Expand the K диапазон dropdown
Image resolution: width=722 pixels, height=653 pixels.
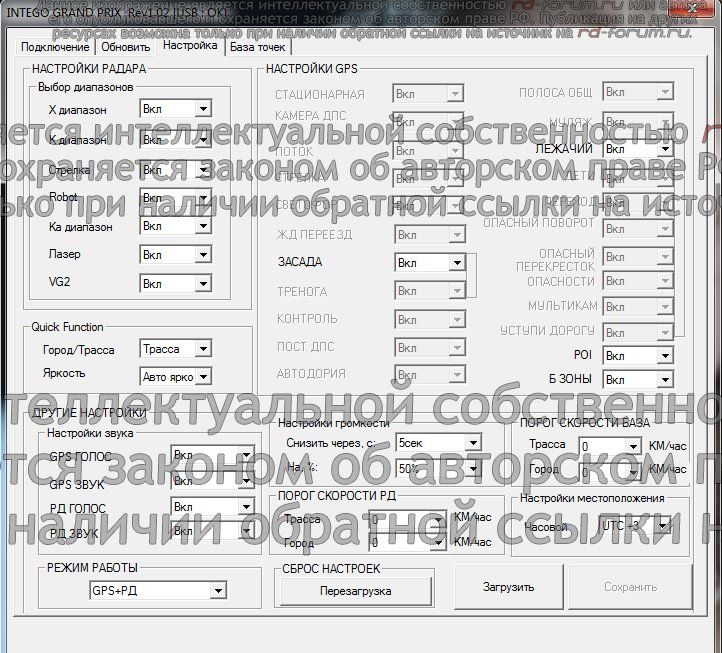[175, 139]
